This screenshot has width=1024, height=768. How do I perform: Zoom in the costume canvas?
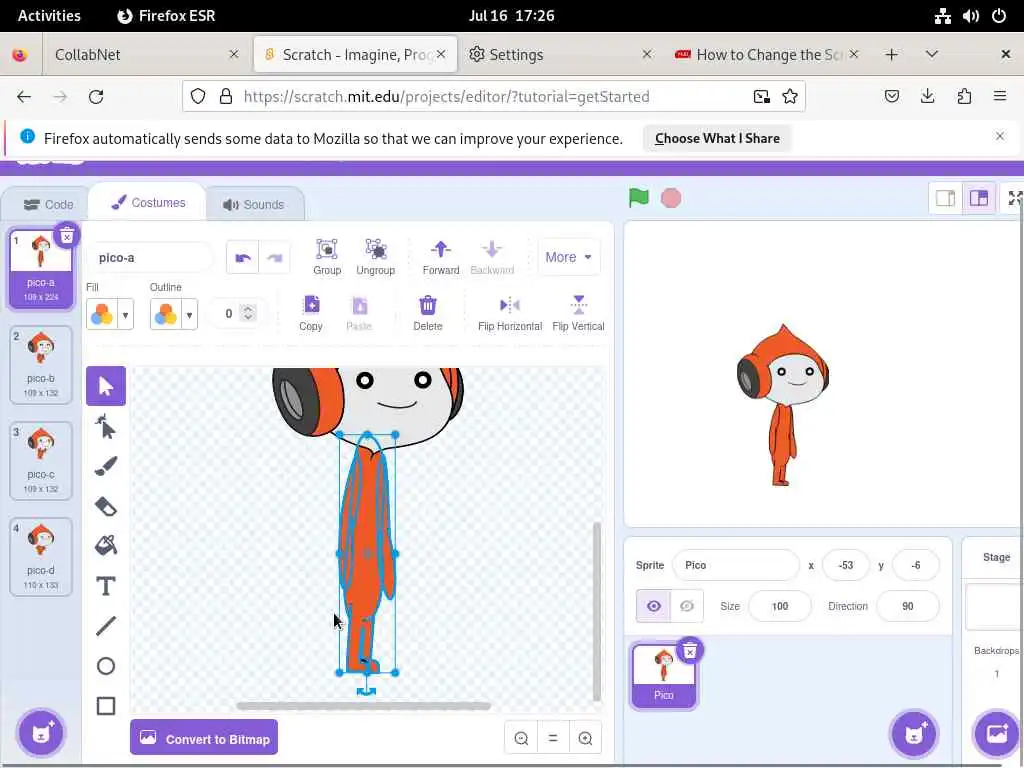pyautogui.click(x=585, y=738)
